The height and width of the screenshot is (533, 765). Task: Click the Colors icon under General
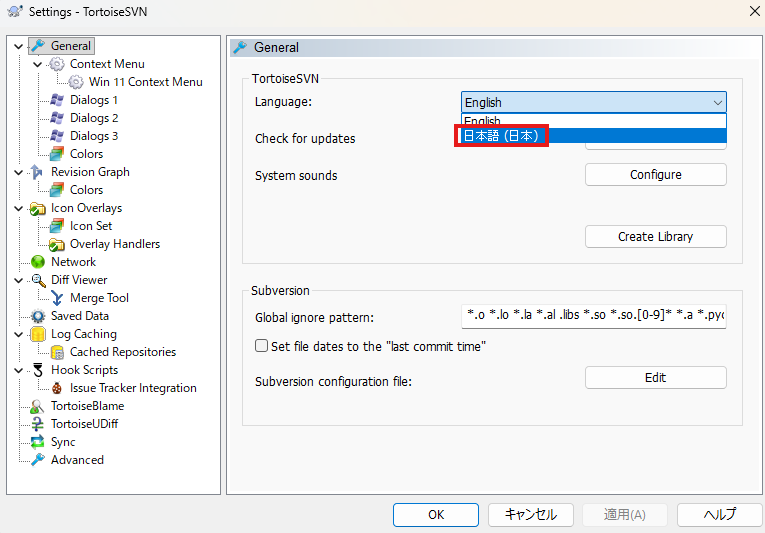point(57,154)
